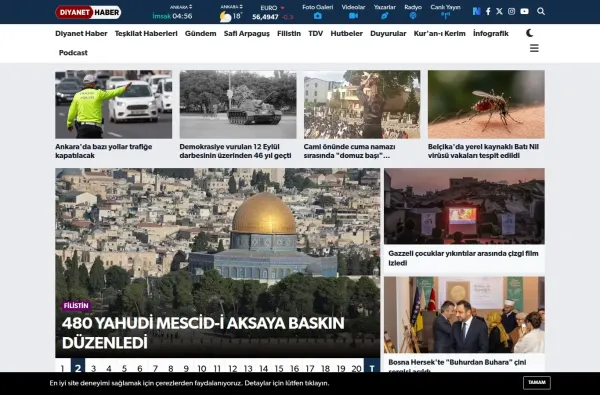This screenshot has height=395, width=600.
Task: Click the İmsak 04:56 prayer time
Action: (172, 16)
